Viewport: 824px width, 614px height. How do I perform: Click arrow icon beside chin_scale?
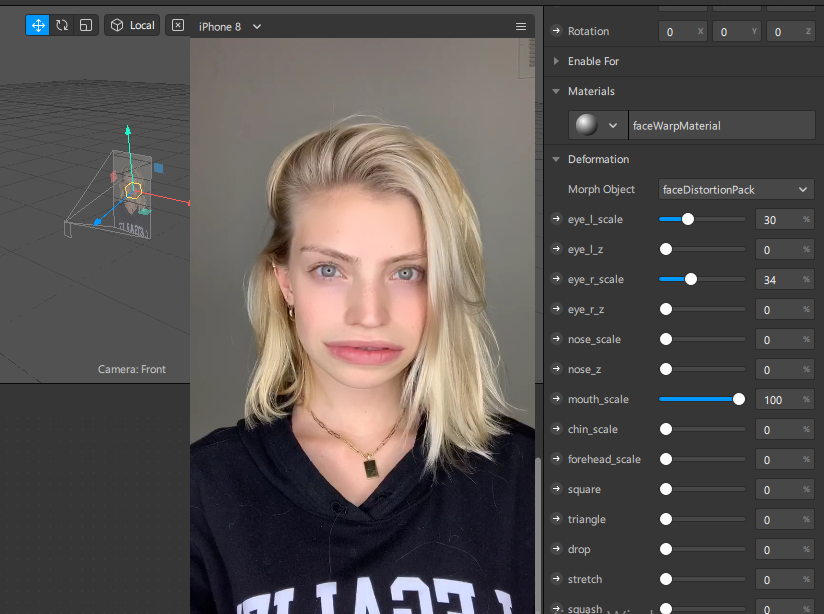tap(556, 428)
